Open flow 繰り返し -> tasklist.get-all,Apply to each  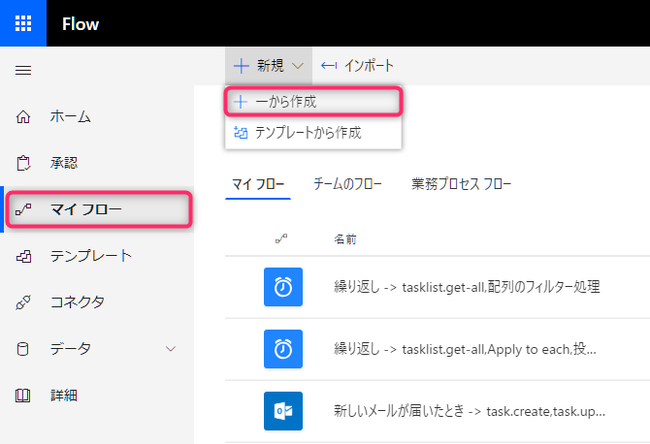pyautogui.click(x=465, y=349)
